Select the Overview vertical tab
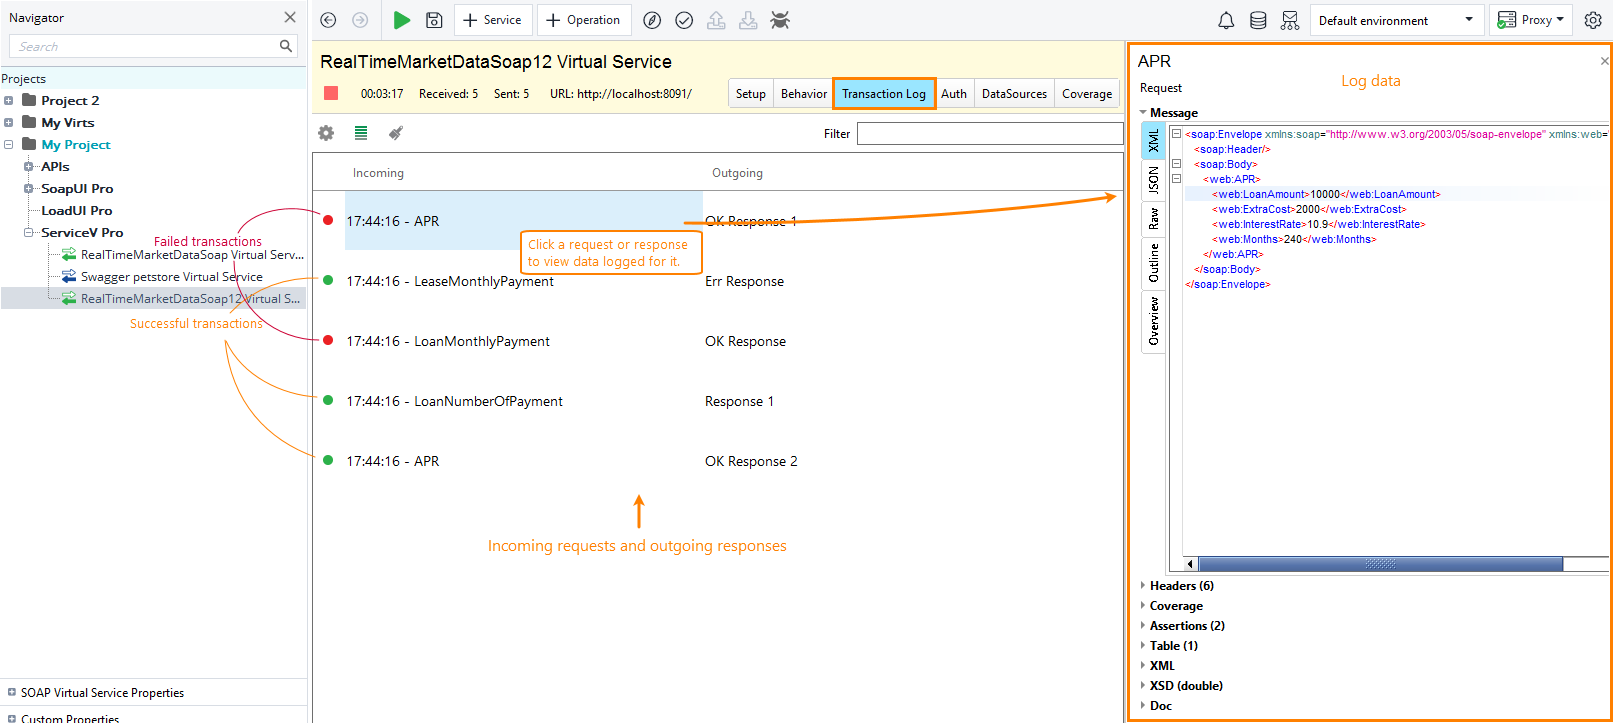This screenshot has width=1613, height=723. click(x=1153, y=321)
